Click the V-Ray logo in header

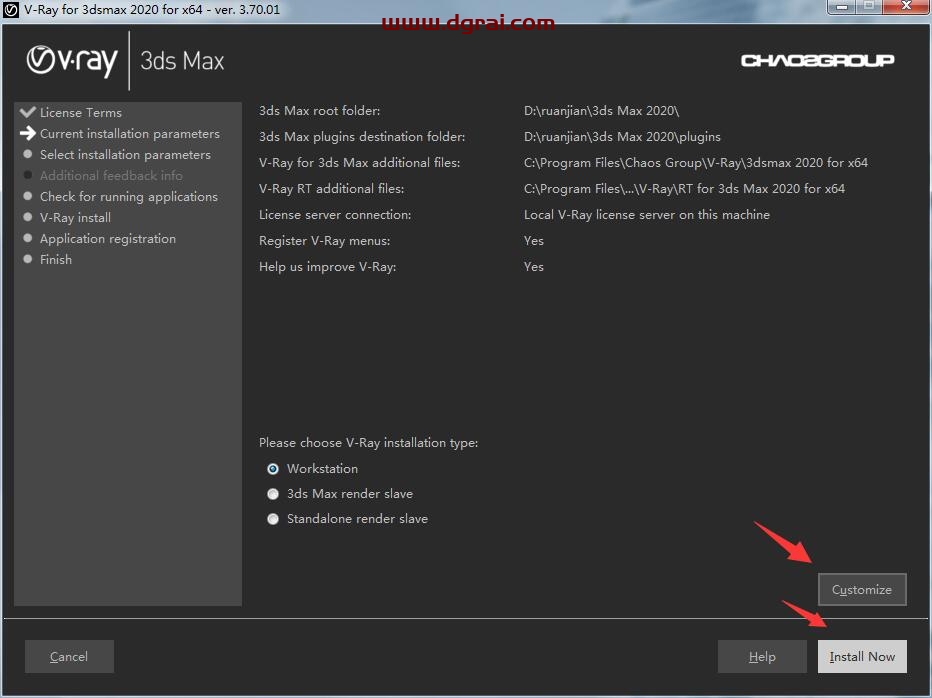pyautogui.click(x=72, y=61)
